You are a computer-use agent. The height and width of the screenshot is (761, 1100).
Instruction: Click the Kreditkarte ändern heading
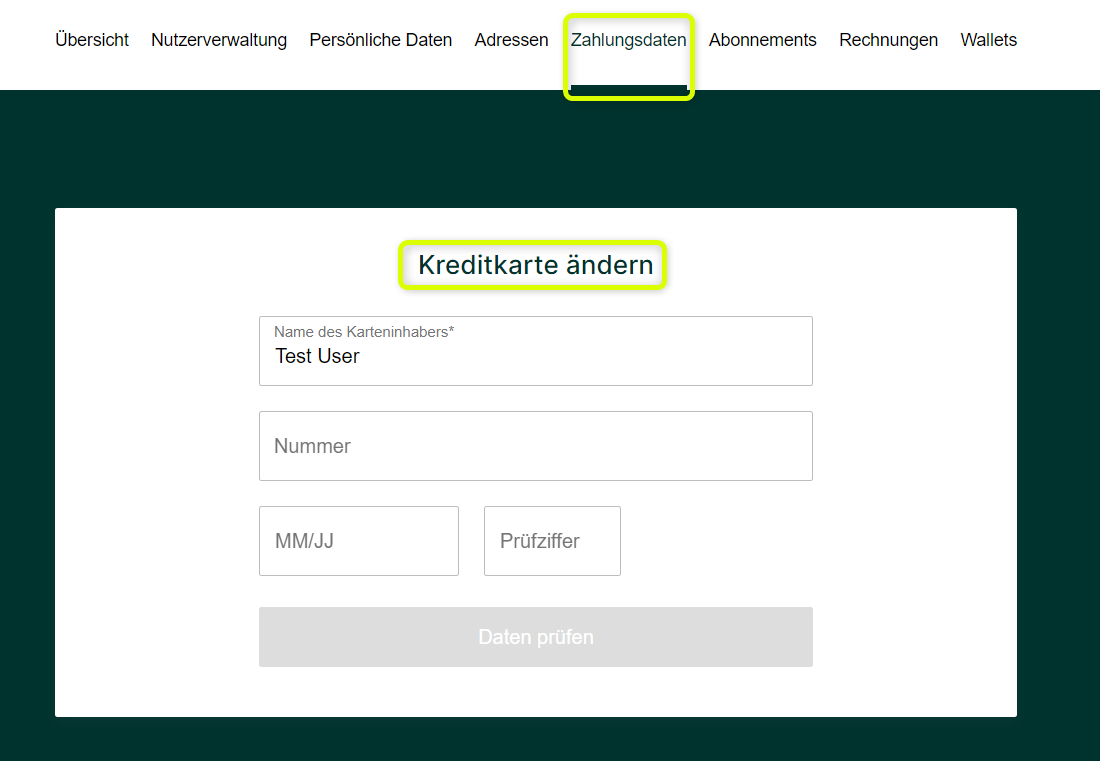point(535,265)
